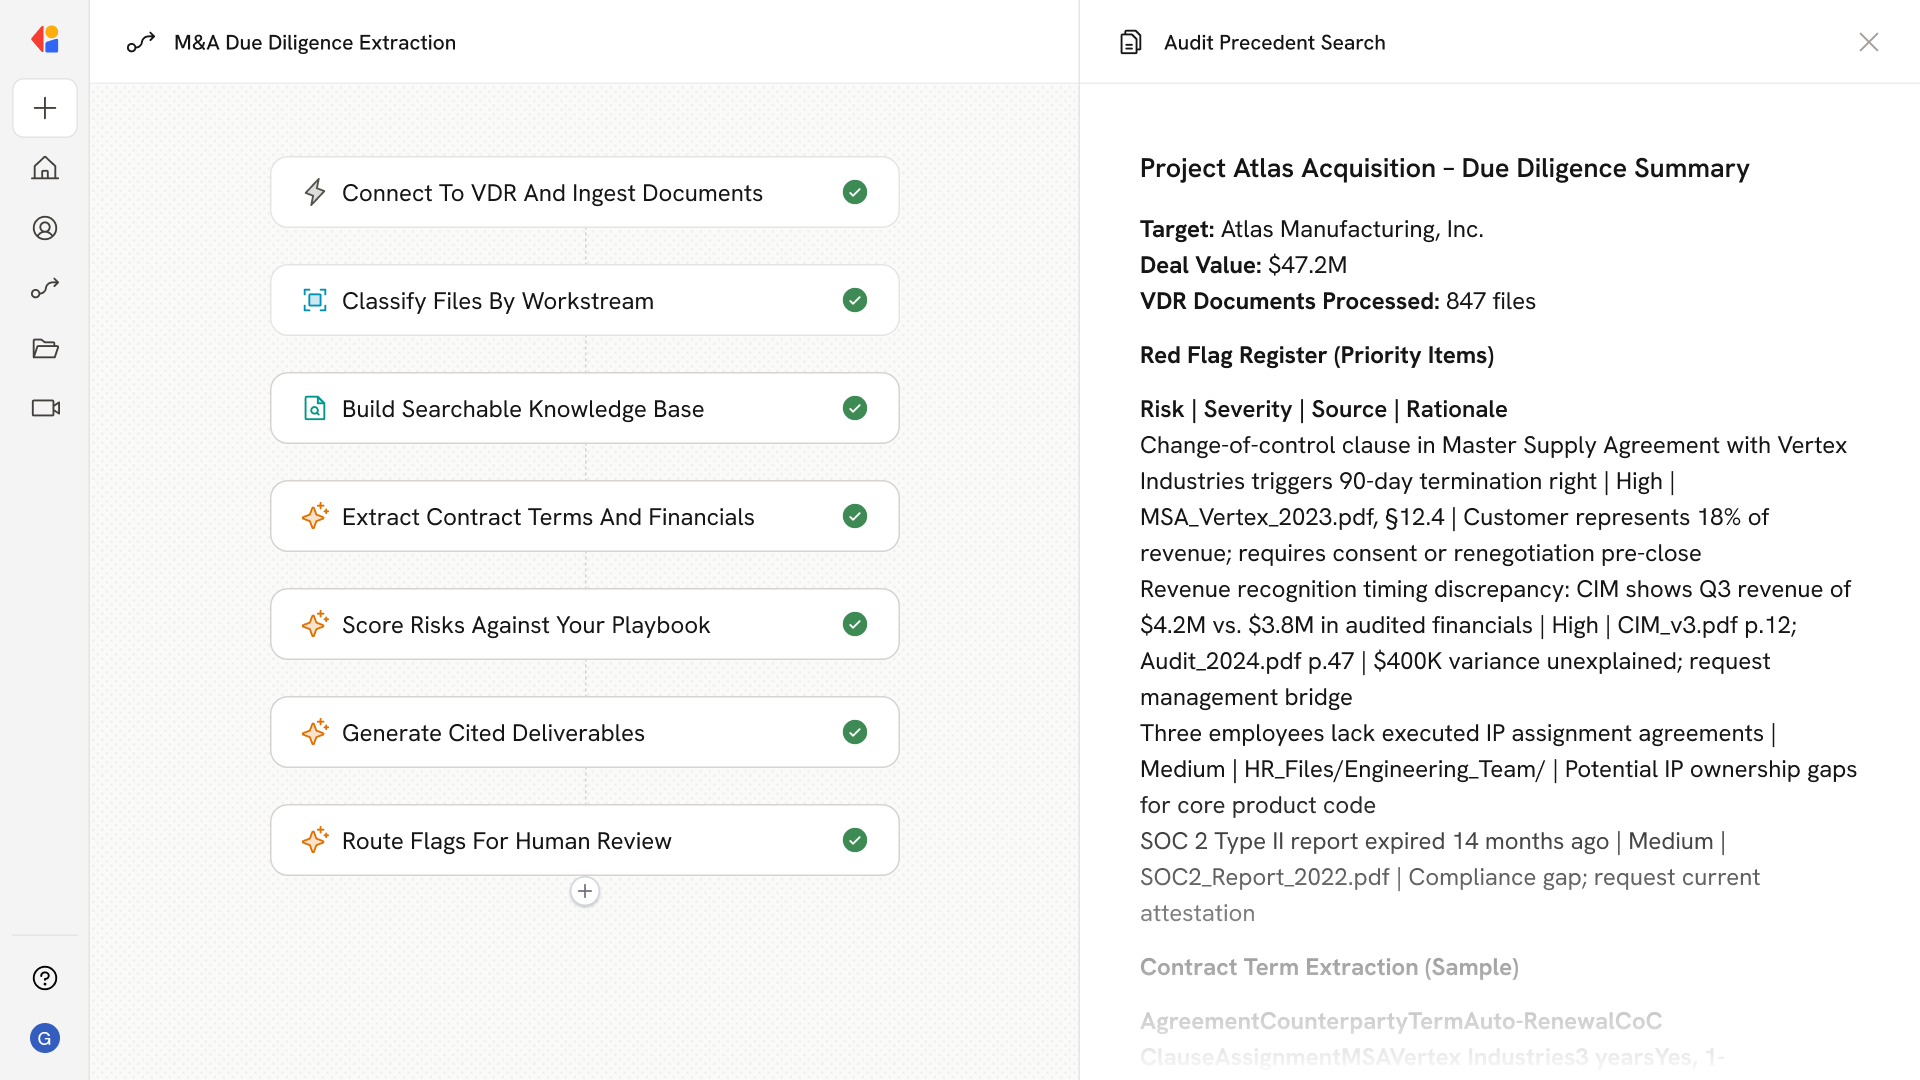
Task: Open the folder icon in the sidebar
Action: tap(45, 348)
